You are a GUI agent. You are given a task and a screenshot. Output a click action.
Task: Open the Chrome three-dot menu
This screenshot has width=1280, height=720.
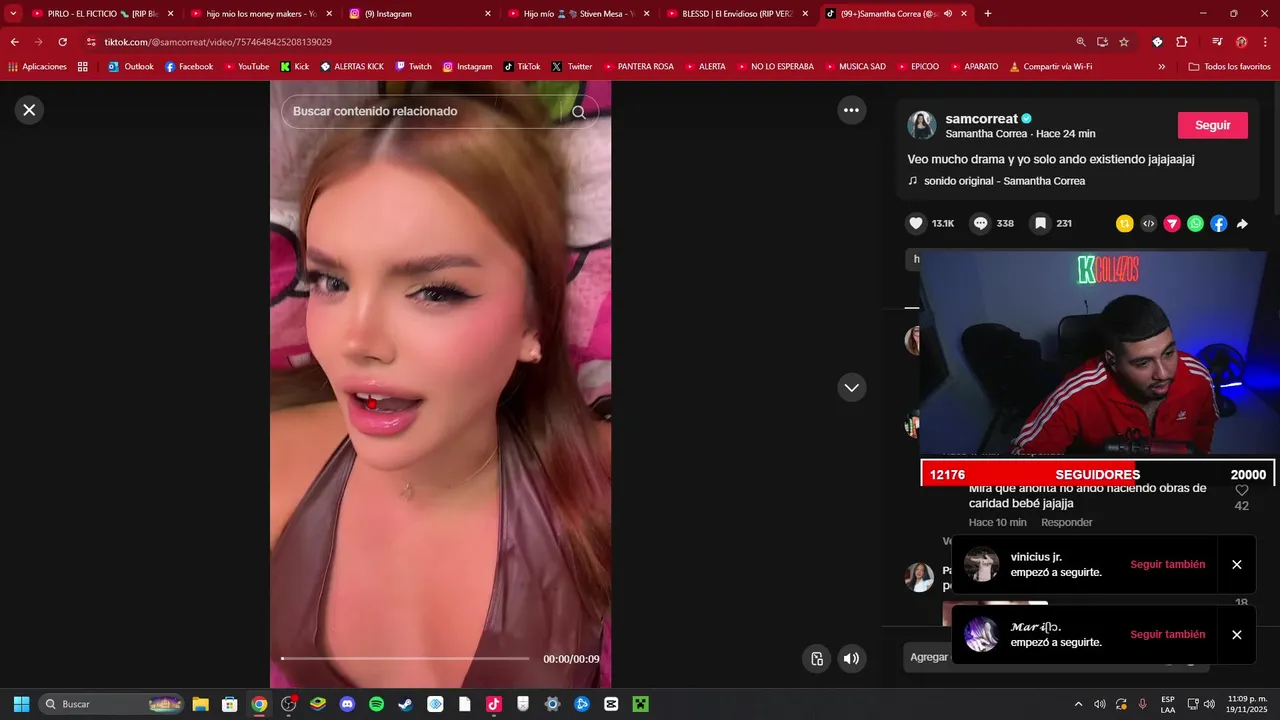[1264, 42]
